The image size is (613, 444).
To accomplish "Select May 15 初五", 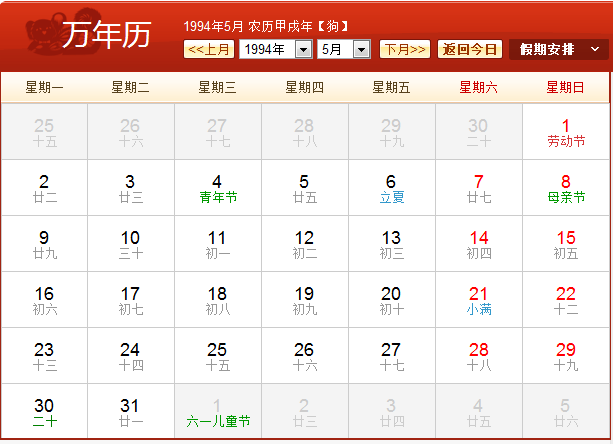I will click(x=566, y=244).
